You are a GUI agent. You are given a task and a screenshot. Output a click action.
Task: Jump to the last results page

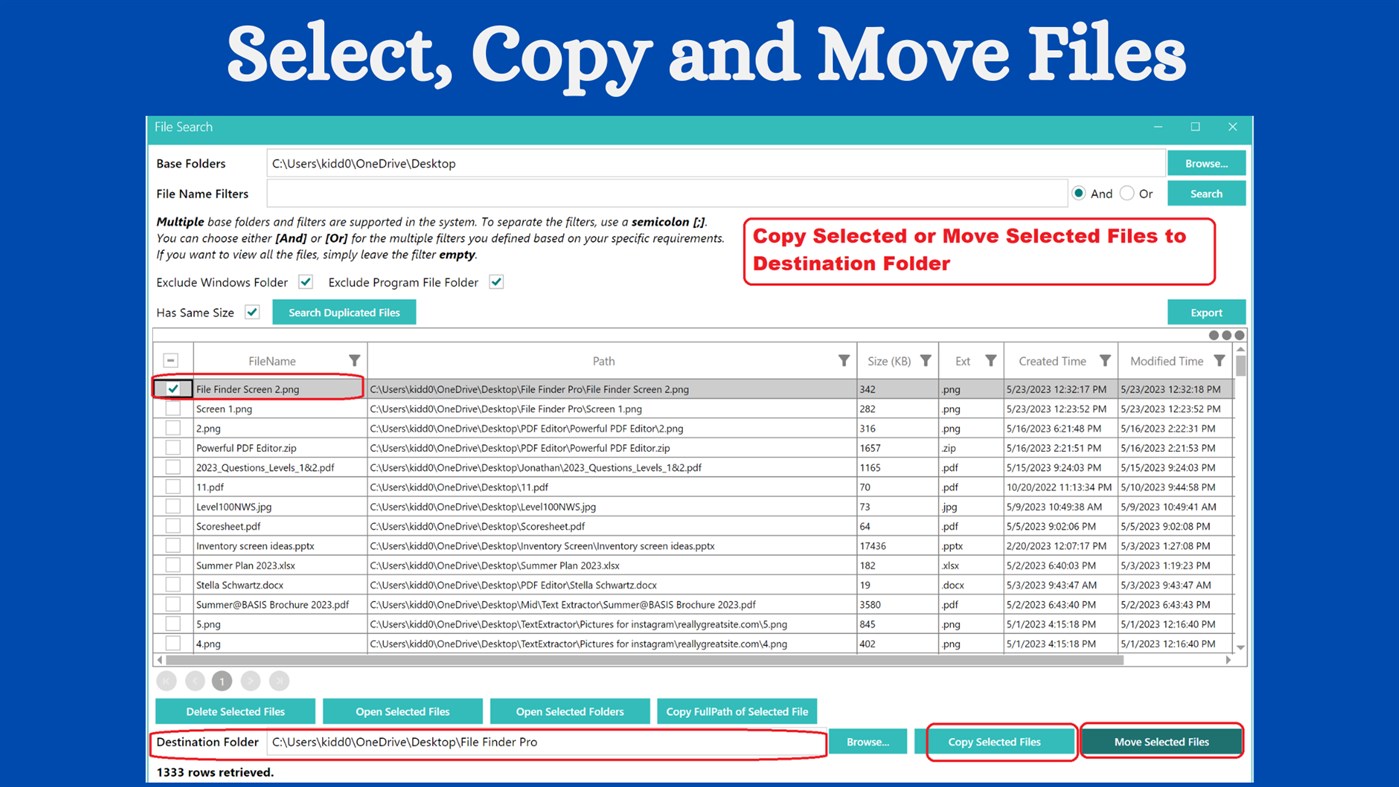(277, 680)
